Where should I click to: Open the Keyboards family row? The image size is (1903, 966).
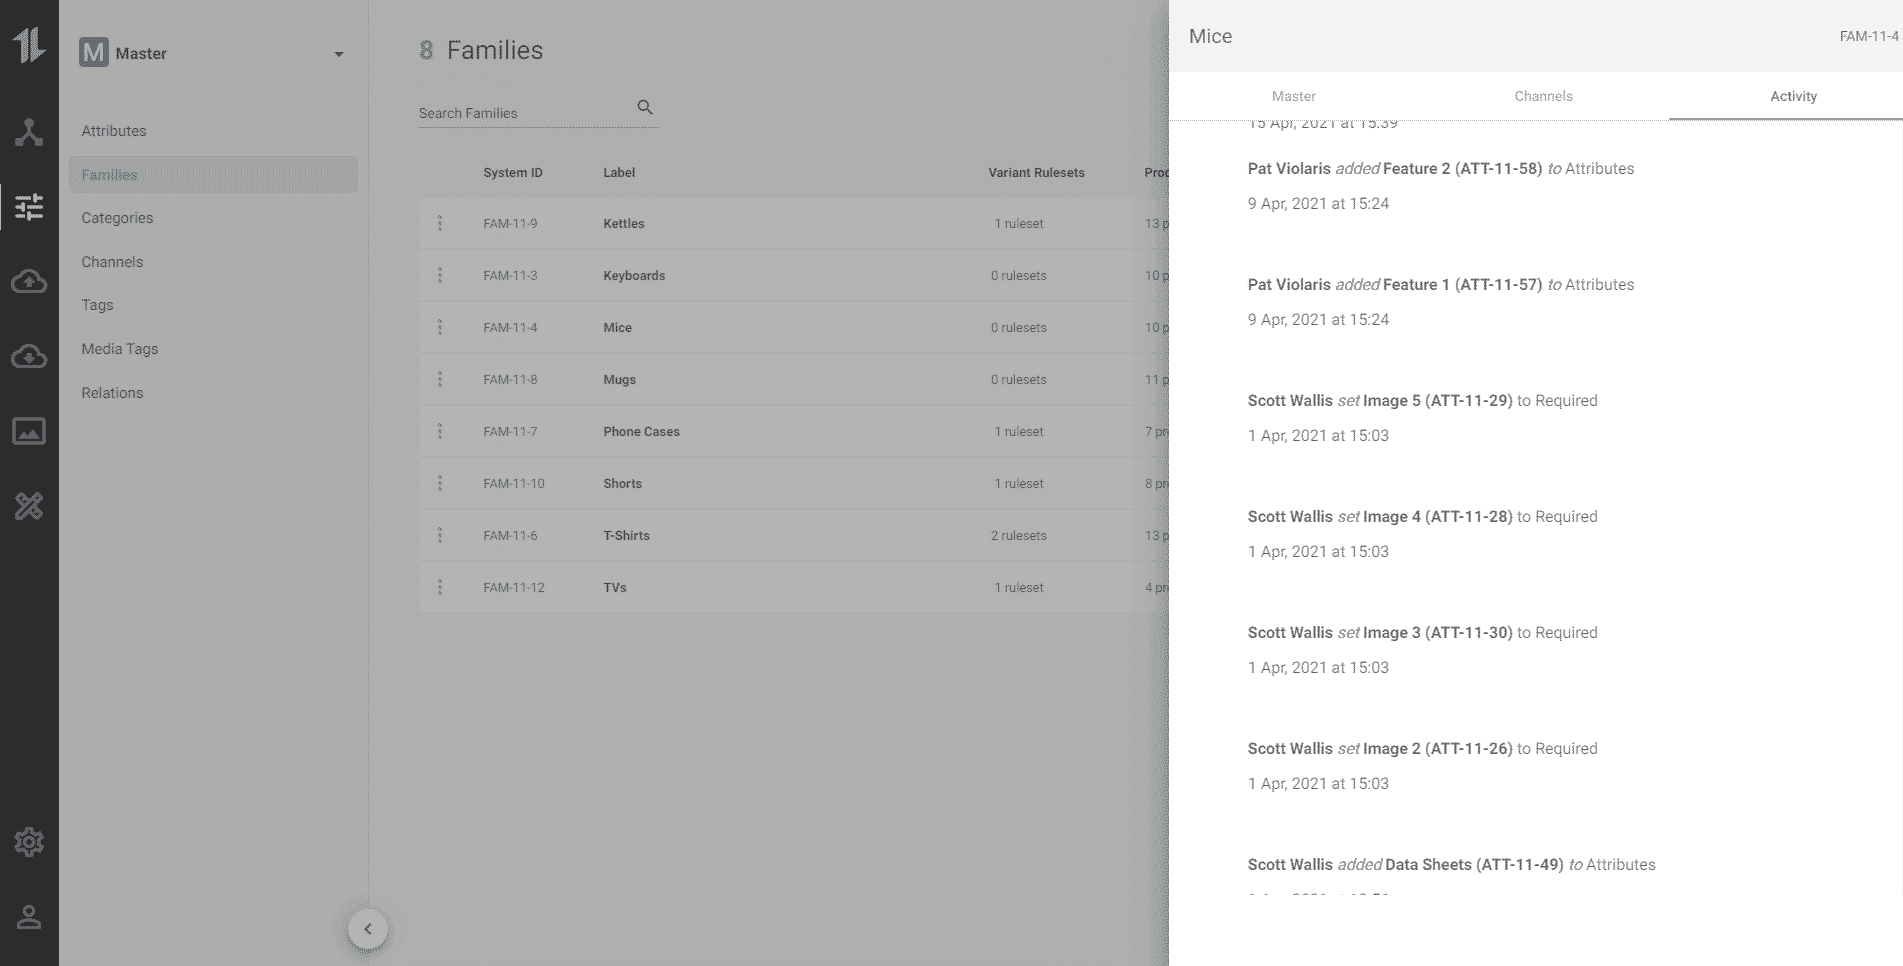[x=794, y=275]
